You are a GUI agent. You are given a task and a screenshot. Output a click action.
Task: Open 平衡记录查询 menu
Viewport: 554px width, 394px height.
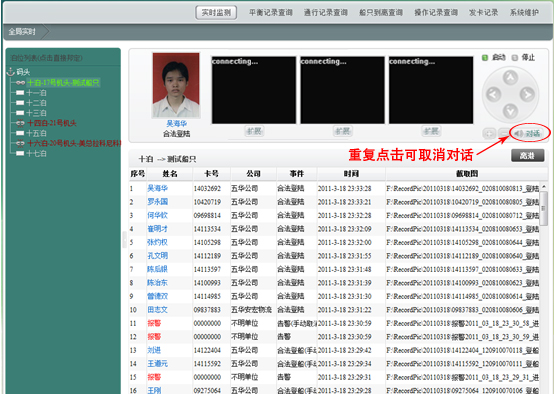[271, 13]
